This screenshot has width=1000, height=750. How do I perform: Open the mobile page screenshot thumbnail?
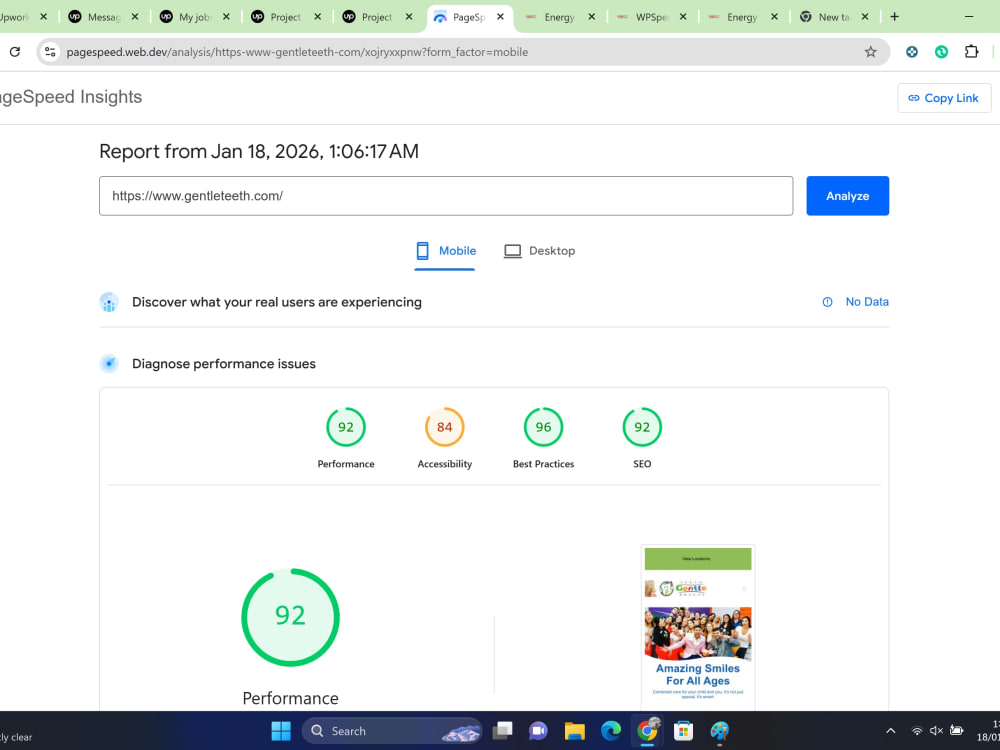coord(698,628)
